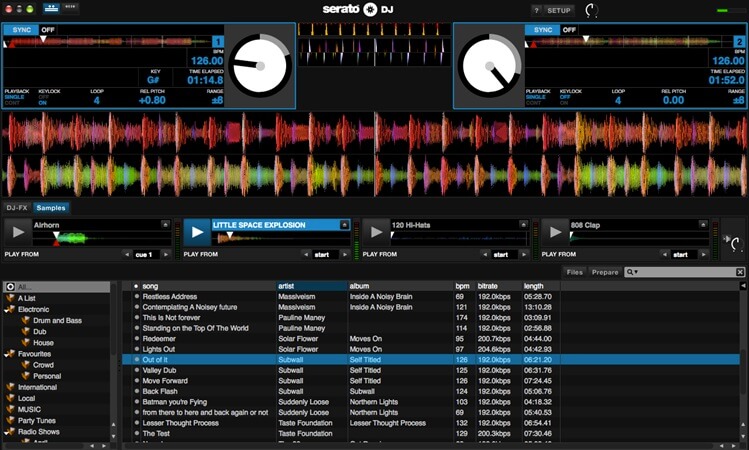Image resolution: width=749 pixels, height=450 pixels.
Task: Select the two-deck view mode icon
Action: [51, 8]
